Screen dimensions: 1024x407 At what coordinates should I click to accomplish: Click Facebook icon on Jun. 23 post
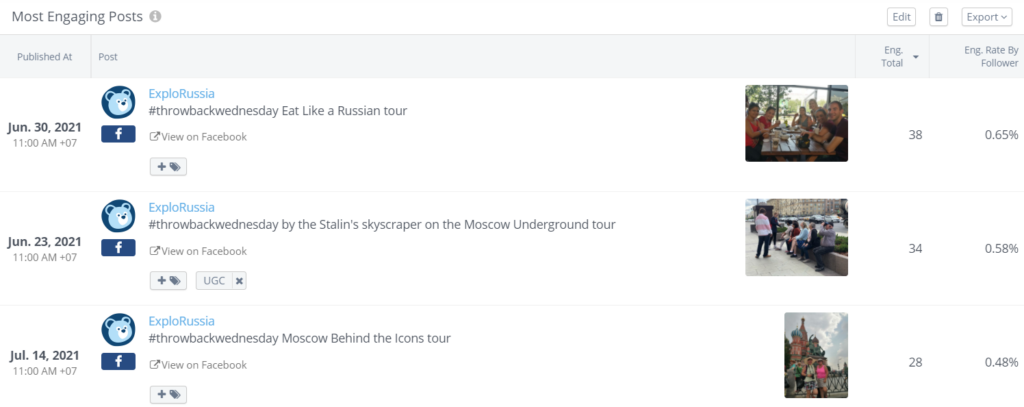click(118, 248)
